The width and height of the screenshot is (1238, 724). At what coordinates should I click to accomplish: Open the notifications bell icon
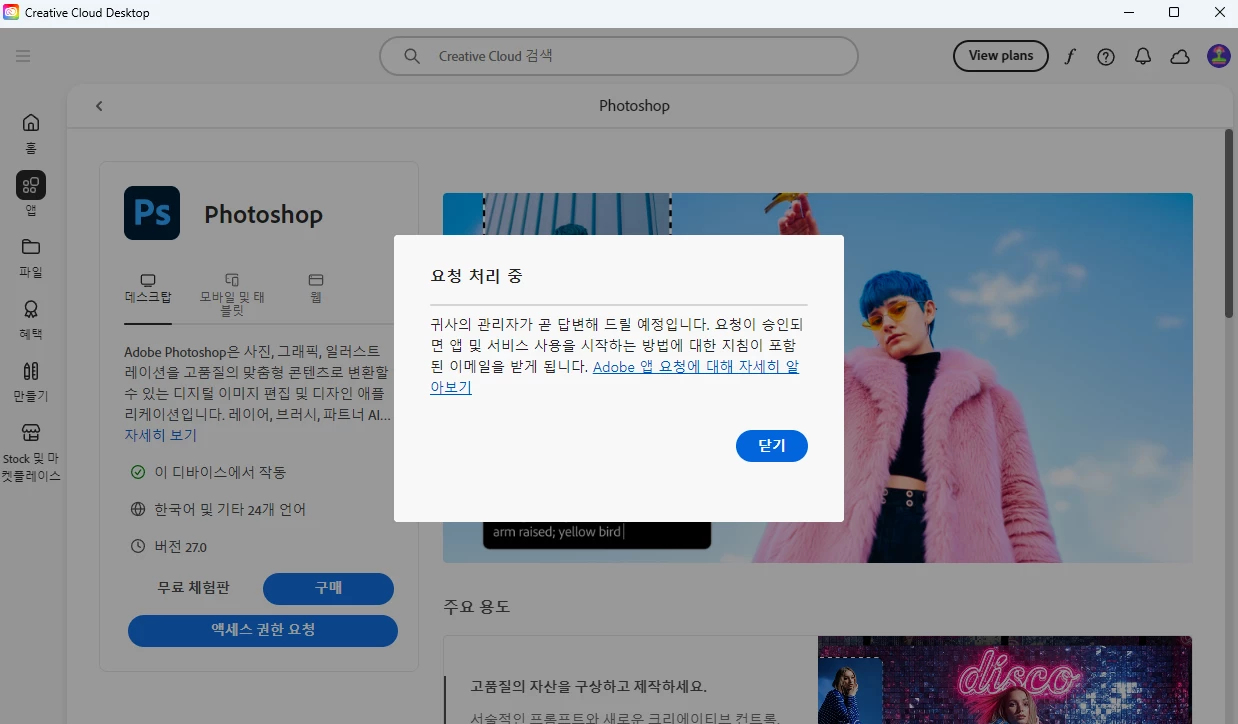(1143, 56)
